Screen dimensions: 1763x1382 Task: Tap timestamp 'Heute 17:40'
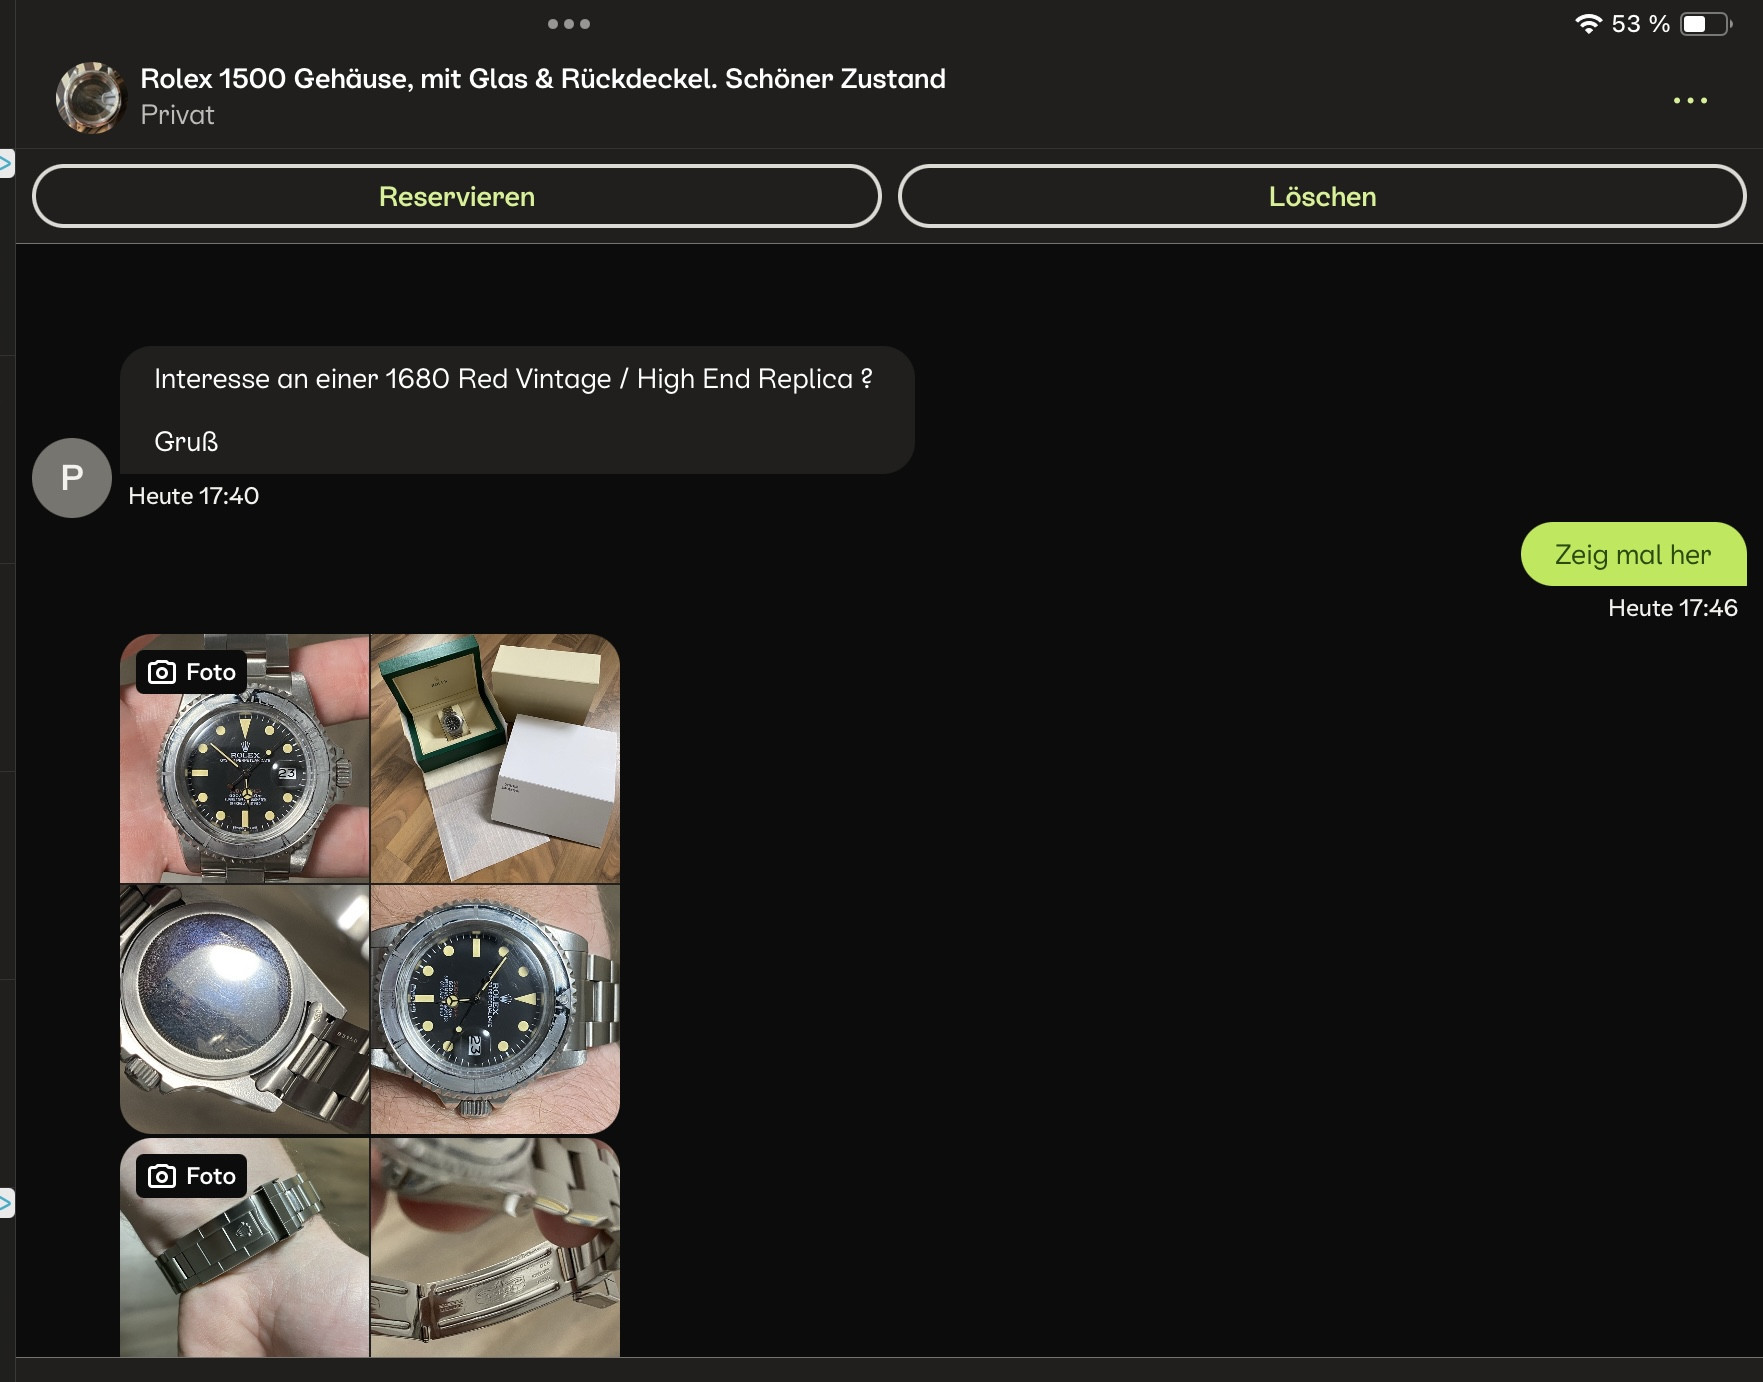(x=194, y=496)
